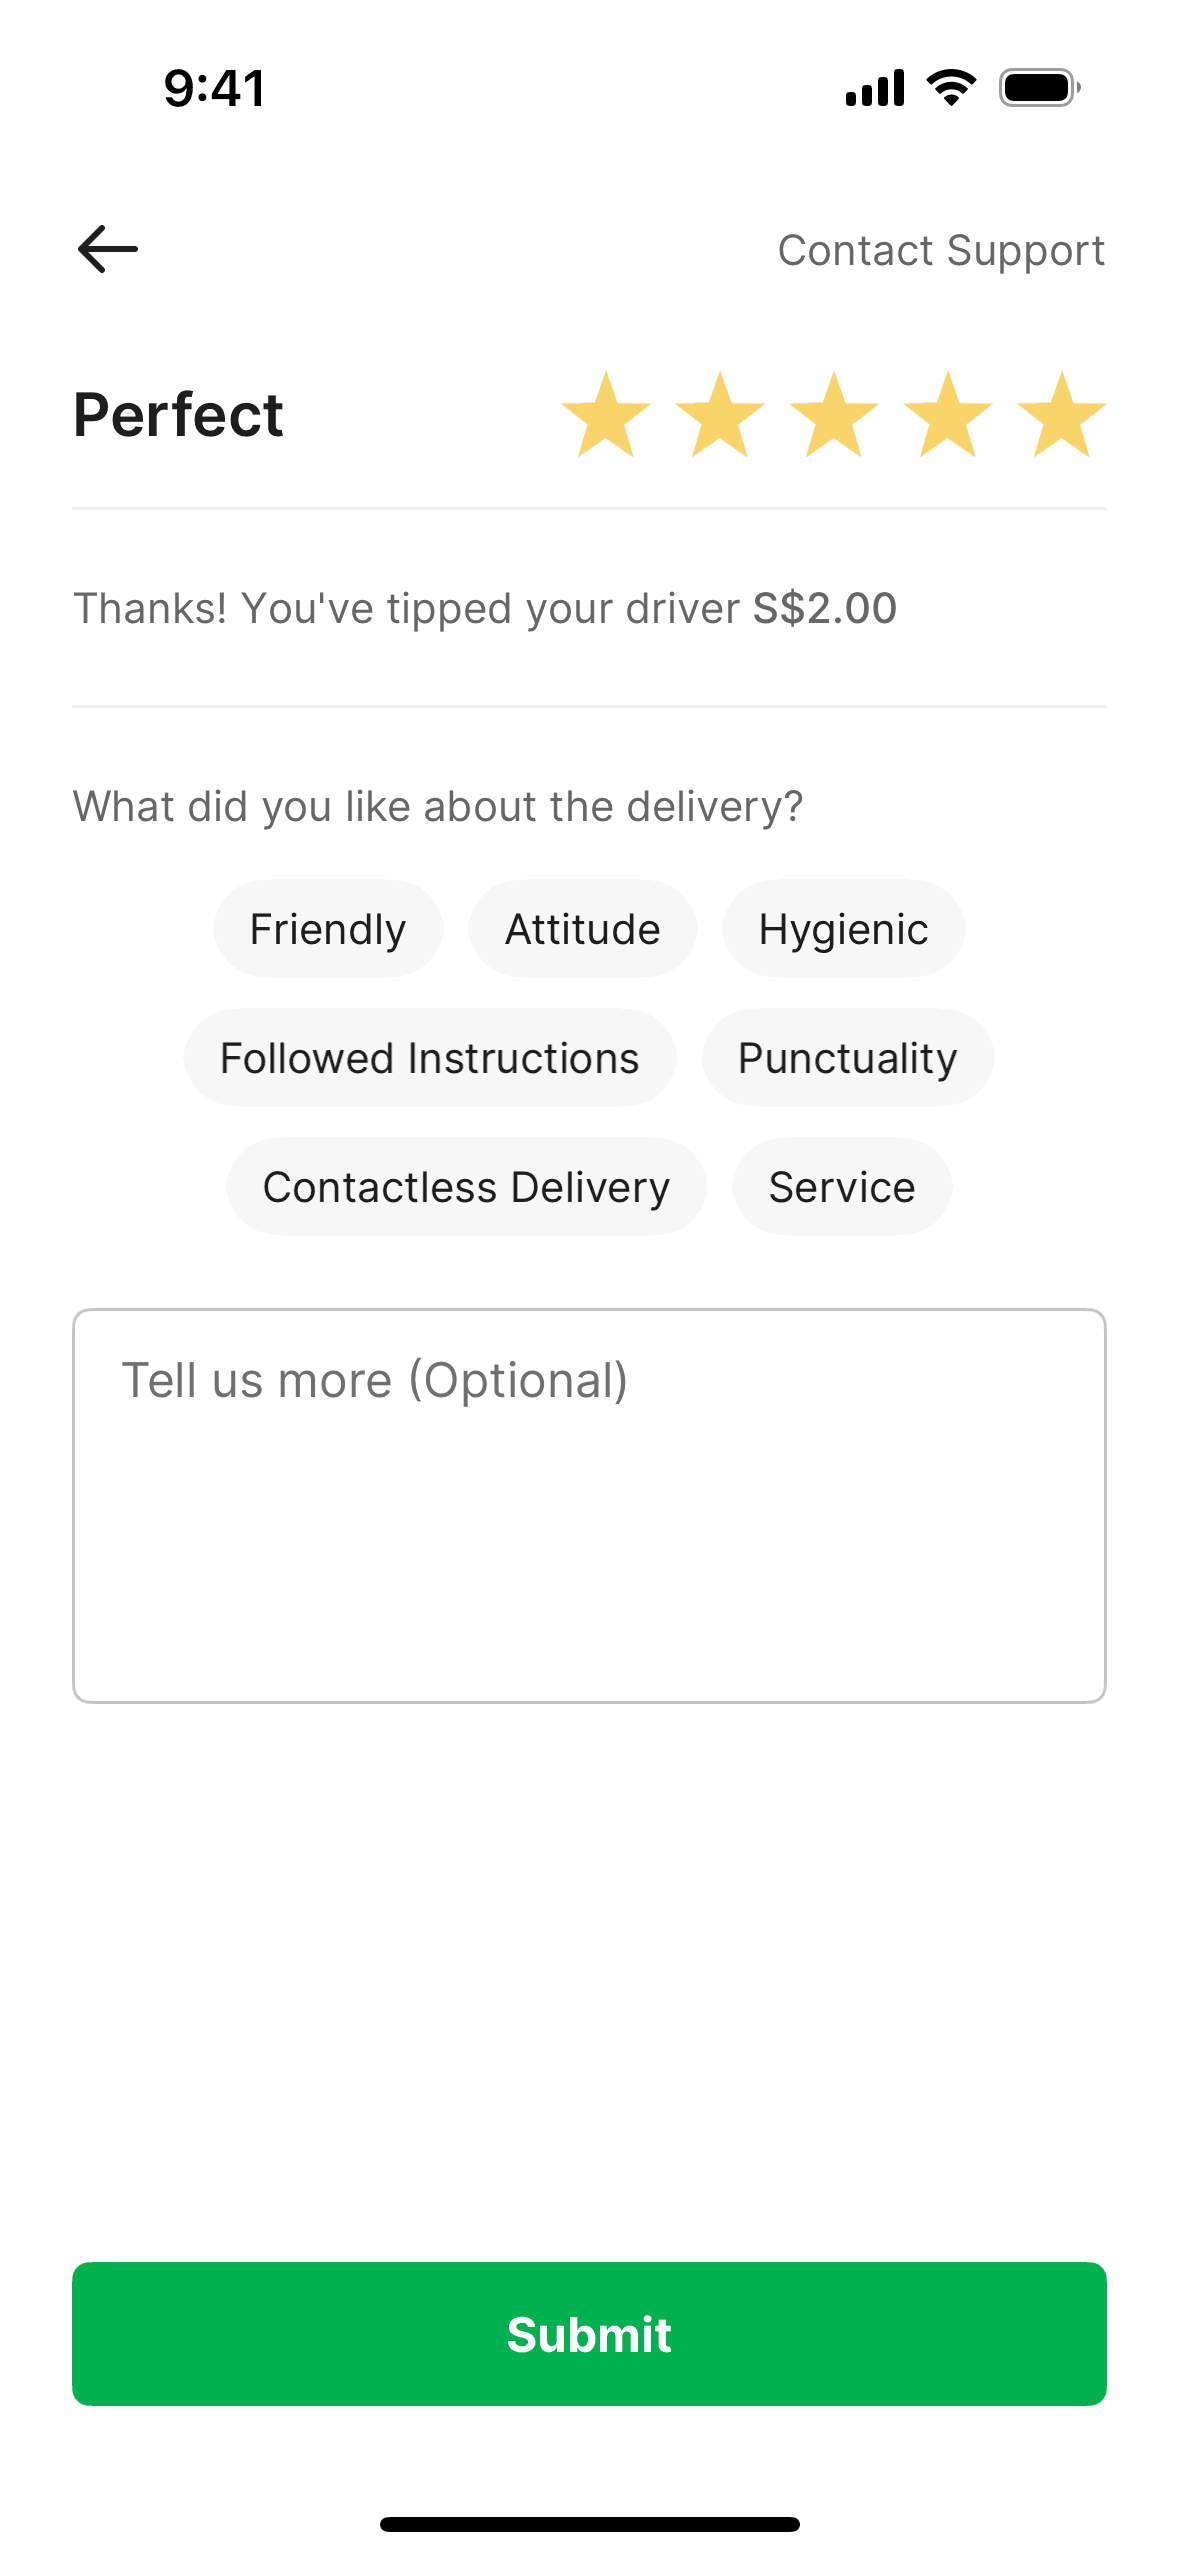This screenshot has height=2556, width=1179.
Task: Tap the home indicator bar
Action: pos(589,2524)
